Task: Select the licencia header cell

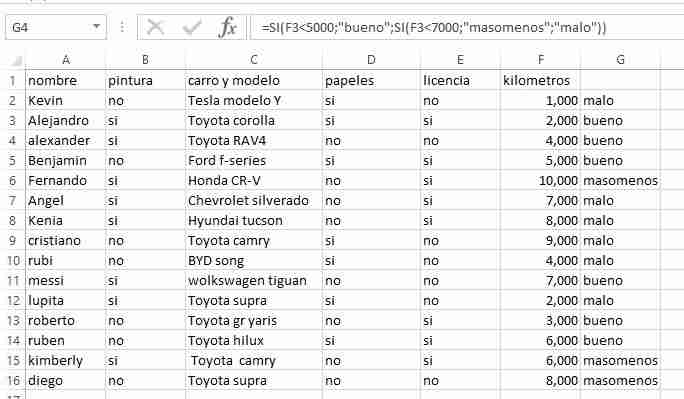Action: click(x=460, y=81)
